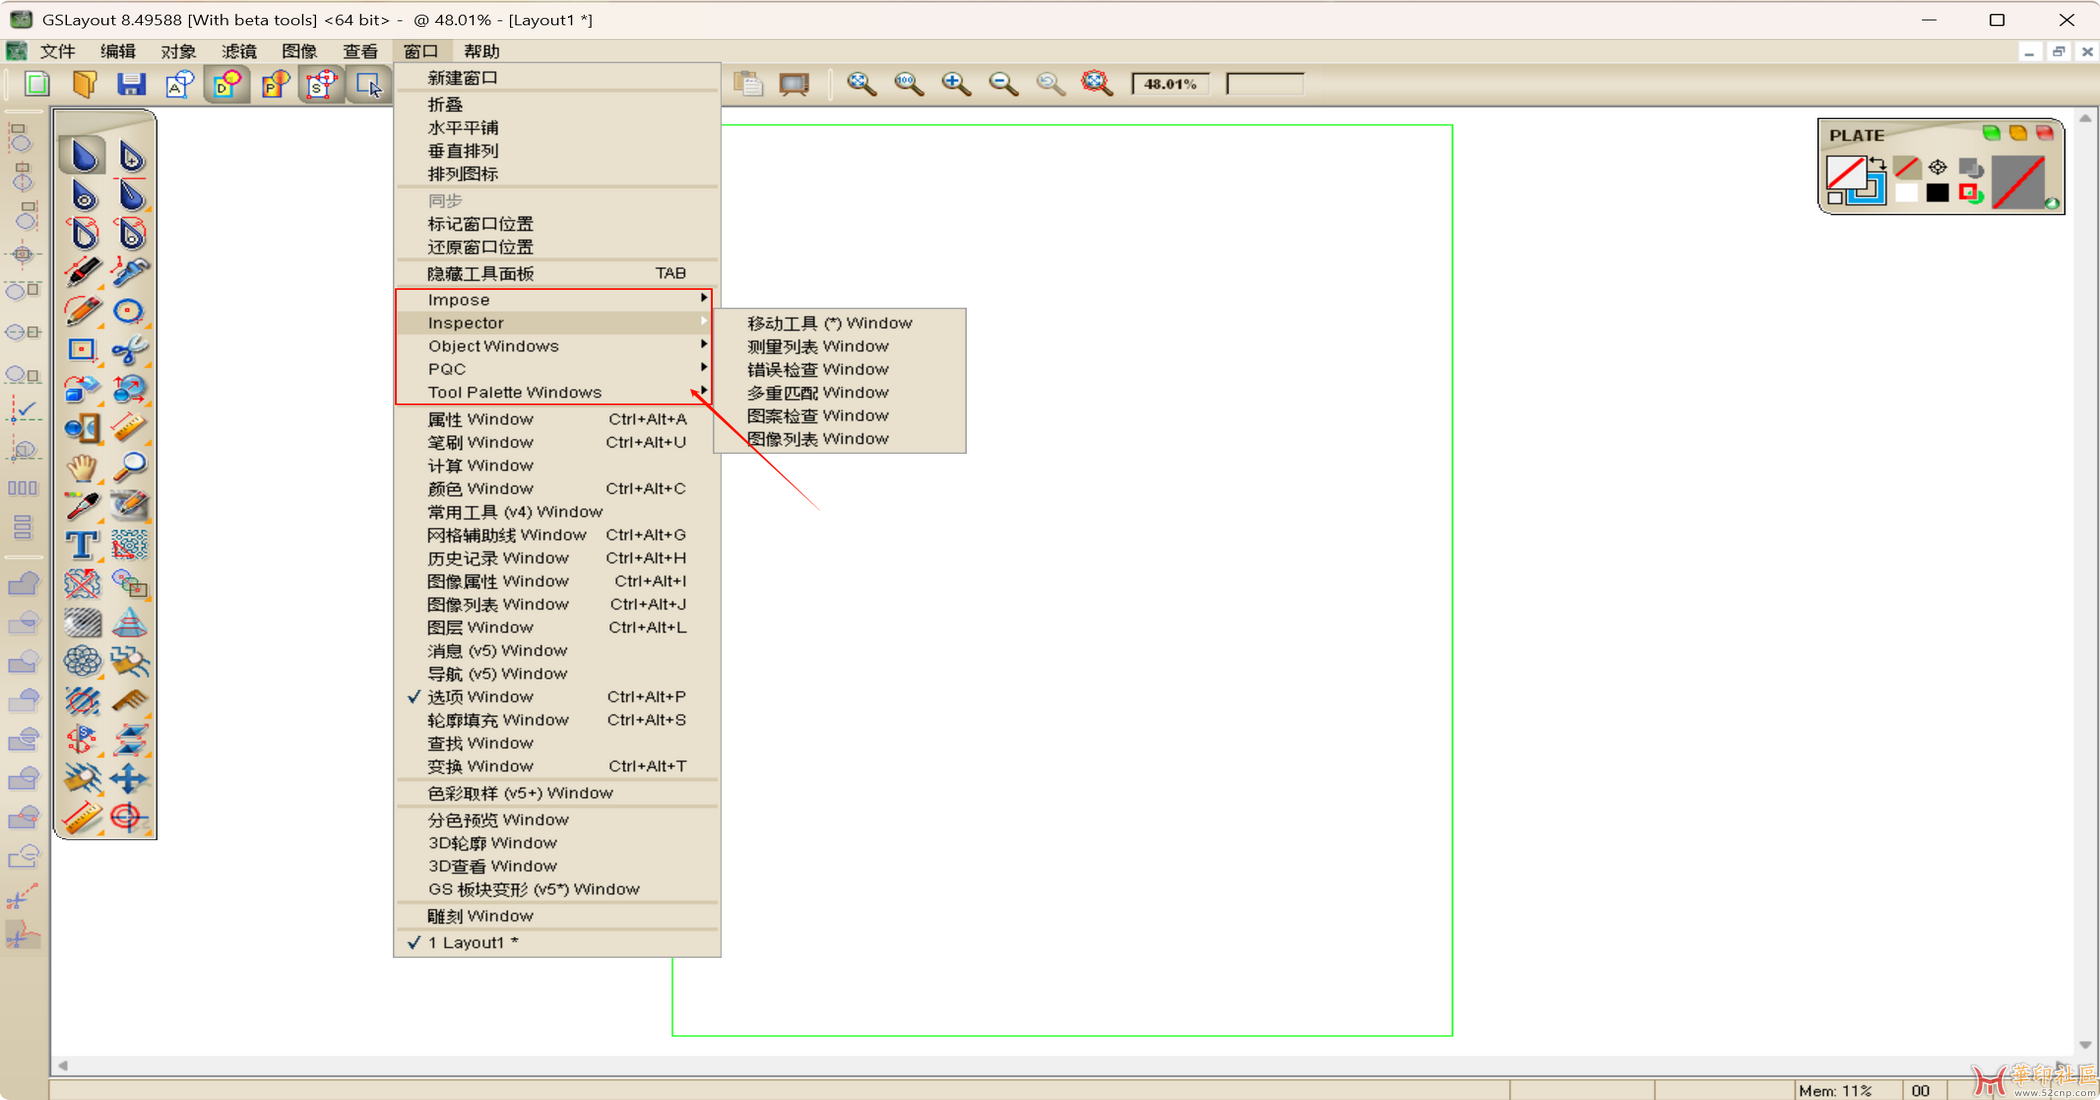
Task: Activate the Hand pan tool
Action: (x=82, y=467)
